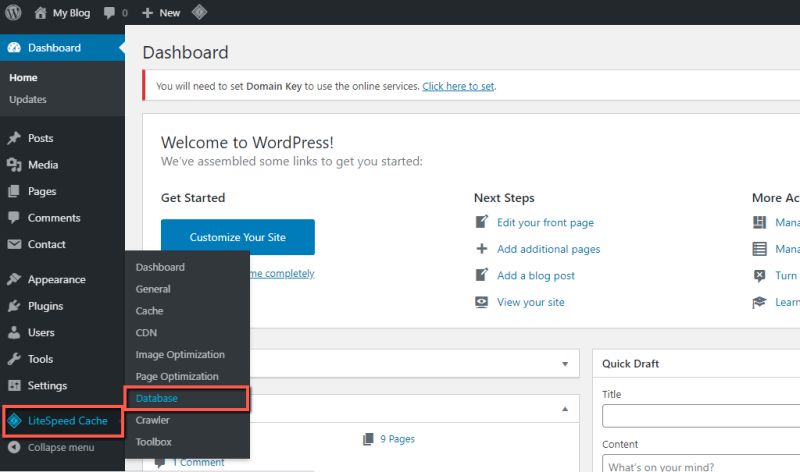Image resolution: width=800 pixels, height=472 pixels.
Task: Click the edit icon beside front page link
Action: [482, 222]
